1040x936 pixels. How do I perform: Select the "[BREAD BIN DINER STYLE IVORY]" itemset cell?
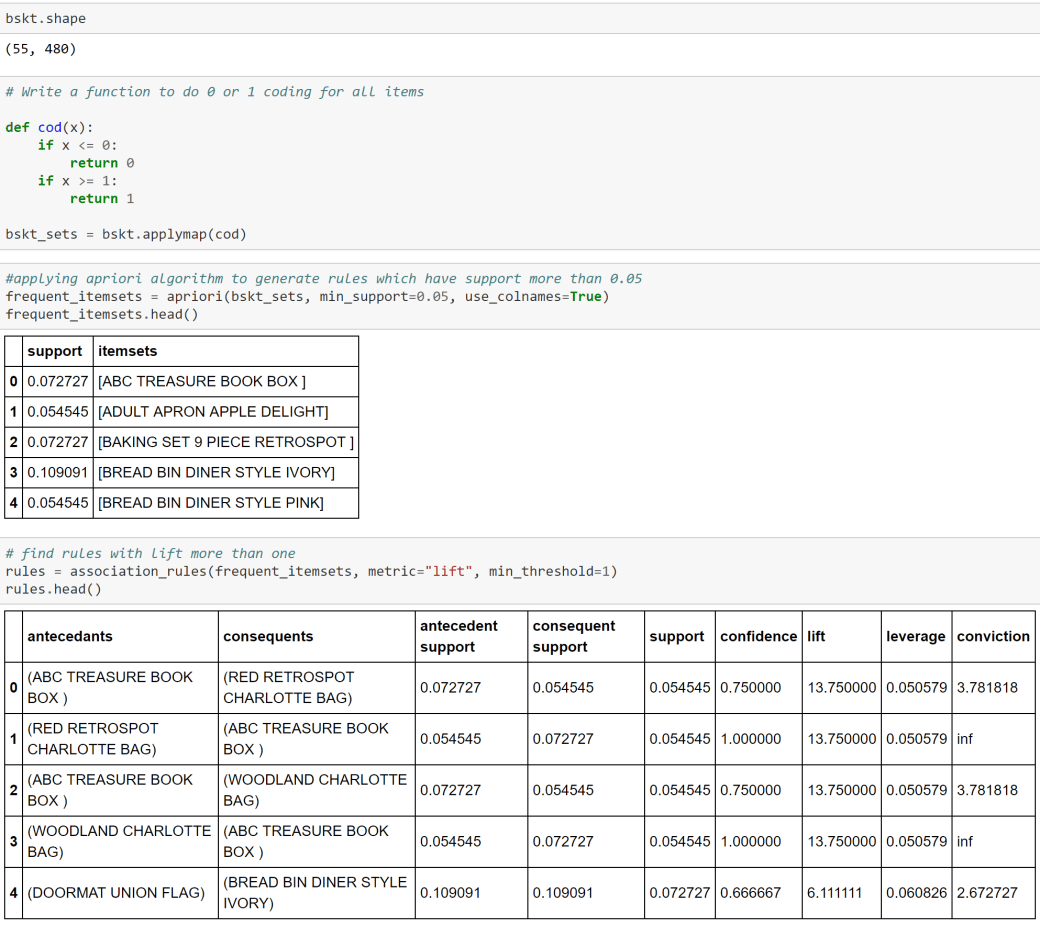[x=226, y=473]
